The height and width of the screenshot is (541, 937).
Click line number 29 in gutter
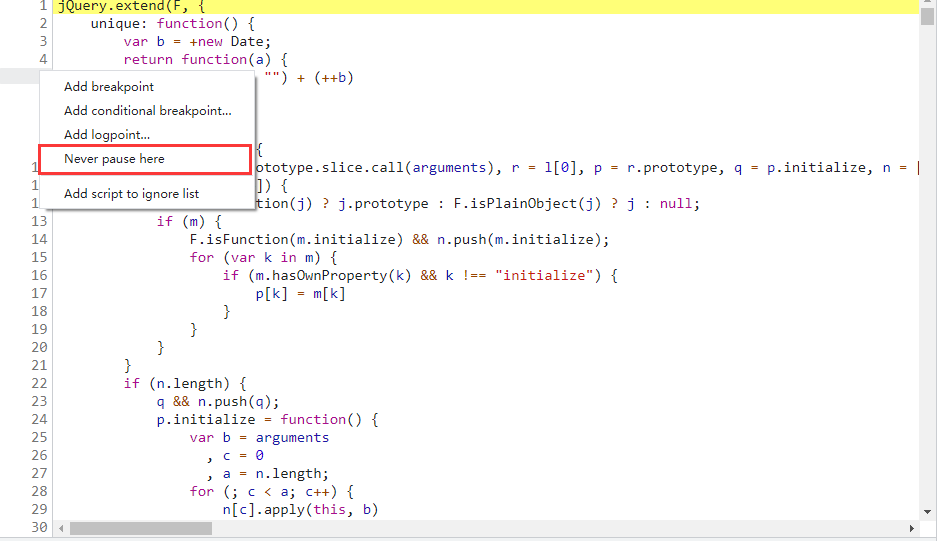coord(38,509)
